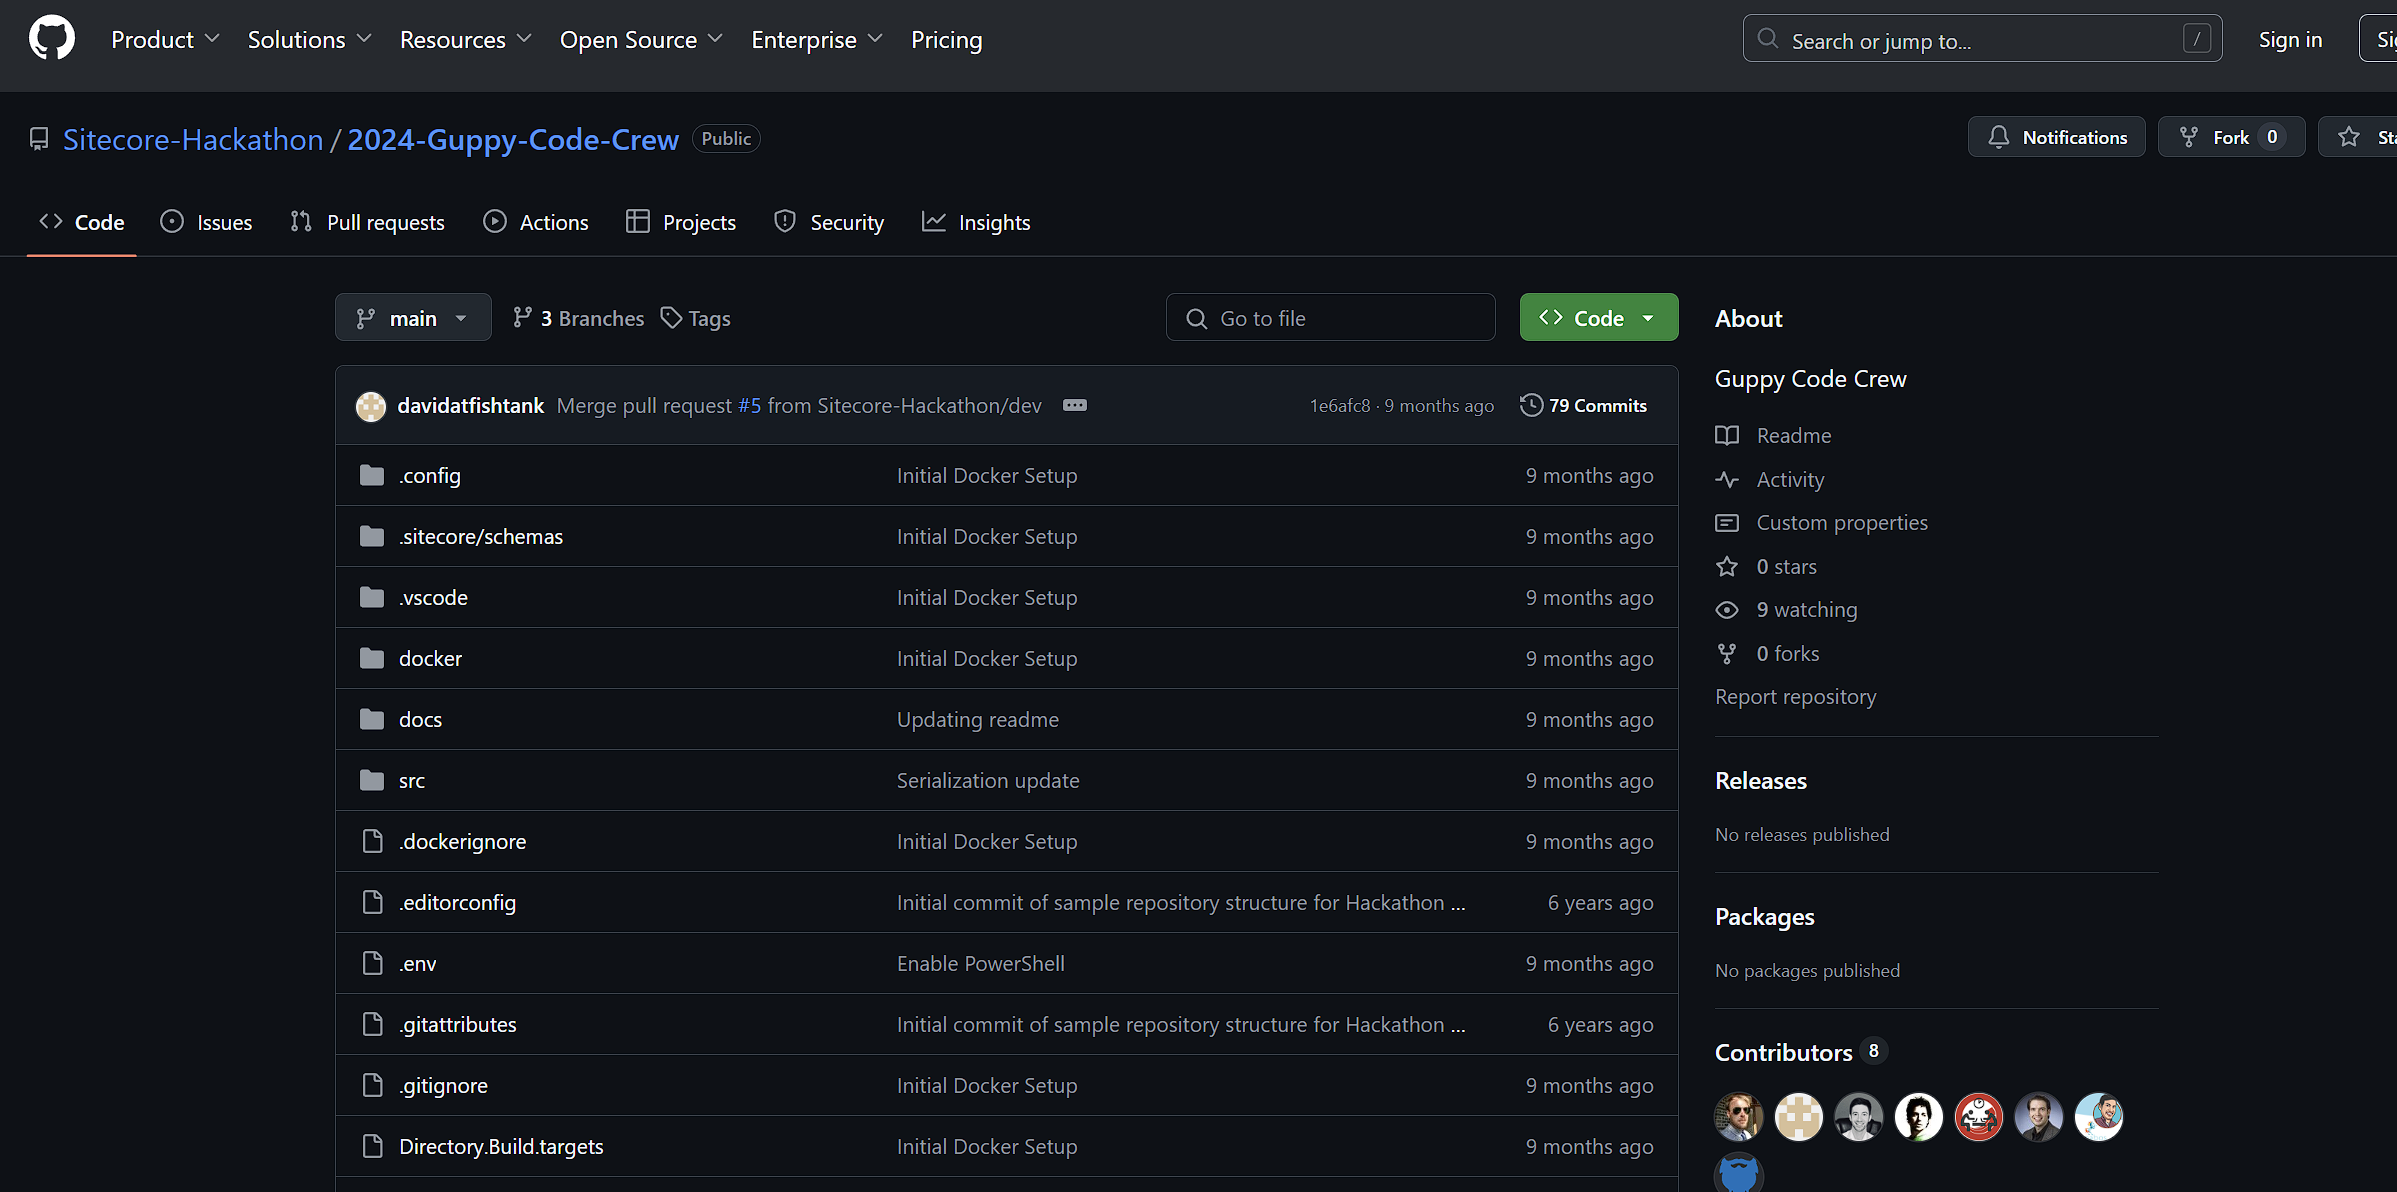Screen dimensions: 2397x1192
Task: Click the repository book icon beside Sitecore-Hackathon
Action: 39,139
